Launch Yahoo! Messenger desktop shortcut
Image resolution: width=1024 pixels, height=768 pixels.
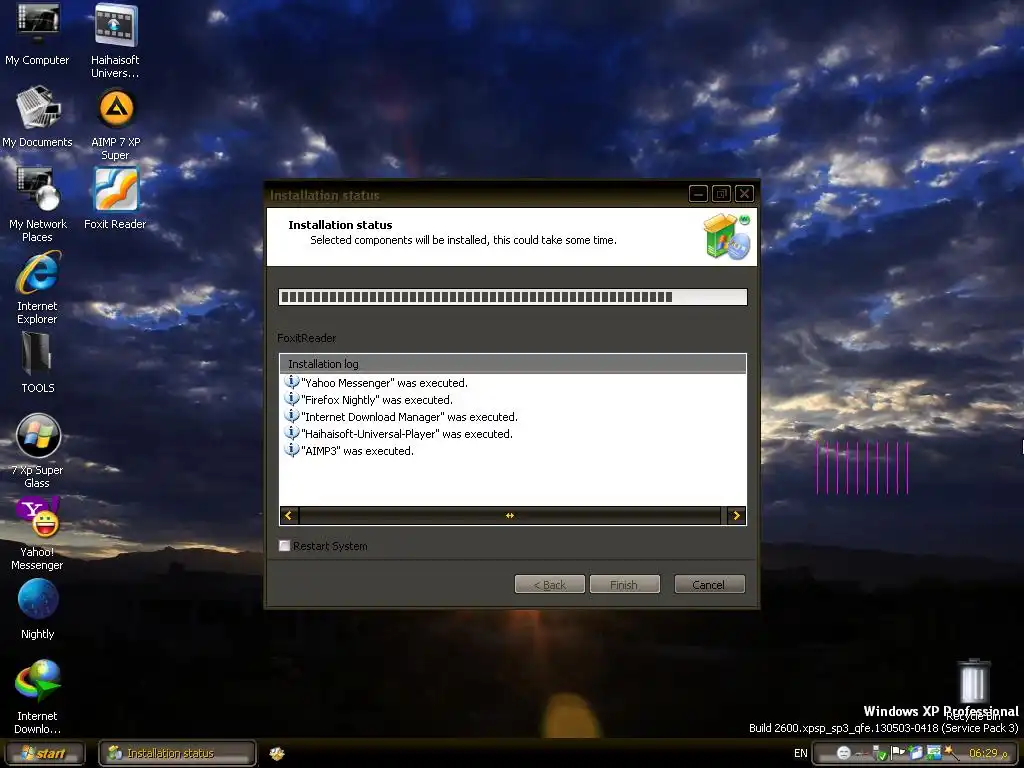[x=37, y=533]
